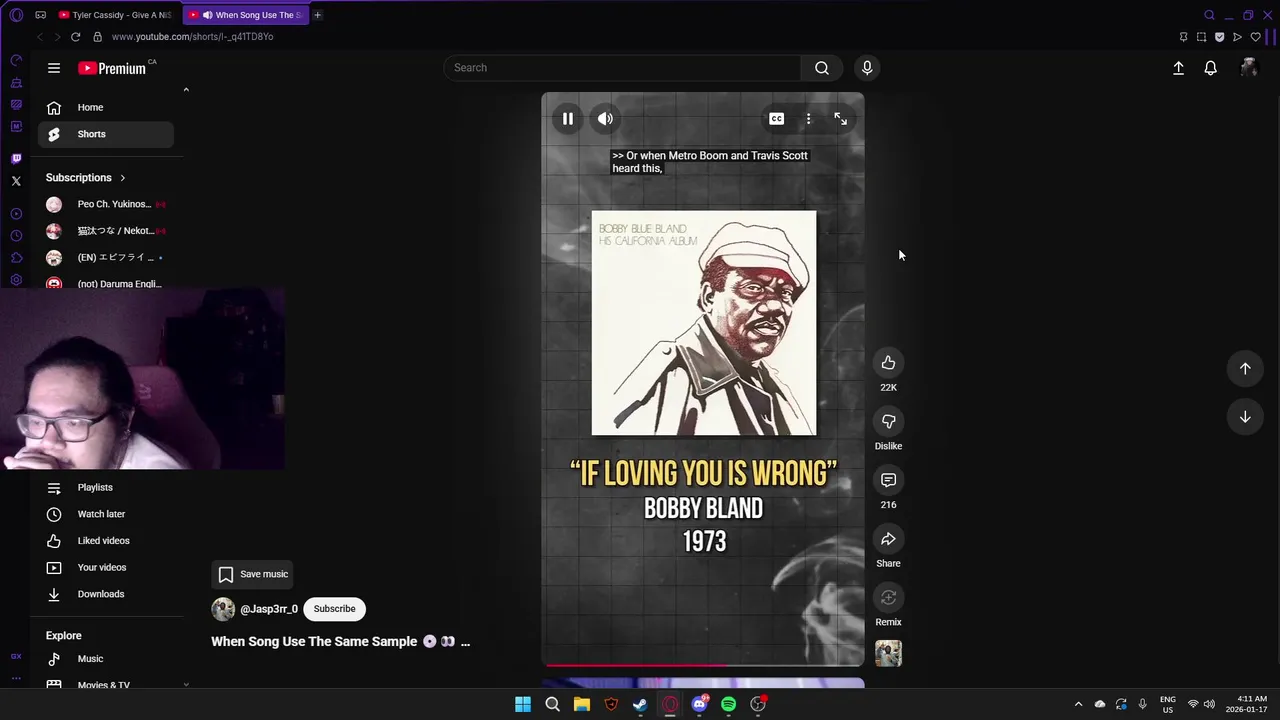Open Watch later in the sidebar
This screenshot has width=1280, height=720.
tap(106, 514)
